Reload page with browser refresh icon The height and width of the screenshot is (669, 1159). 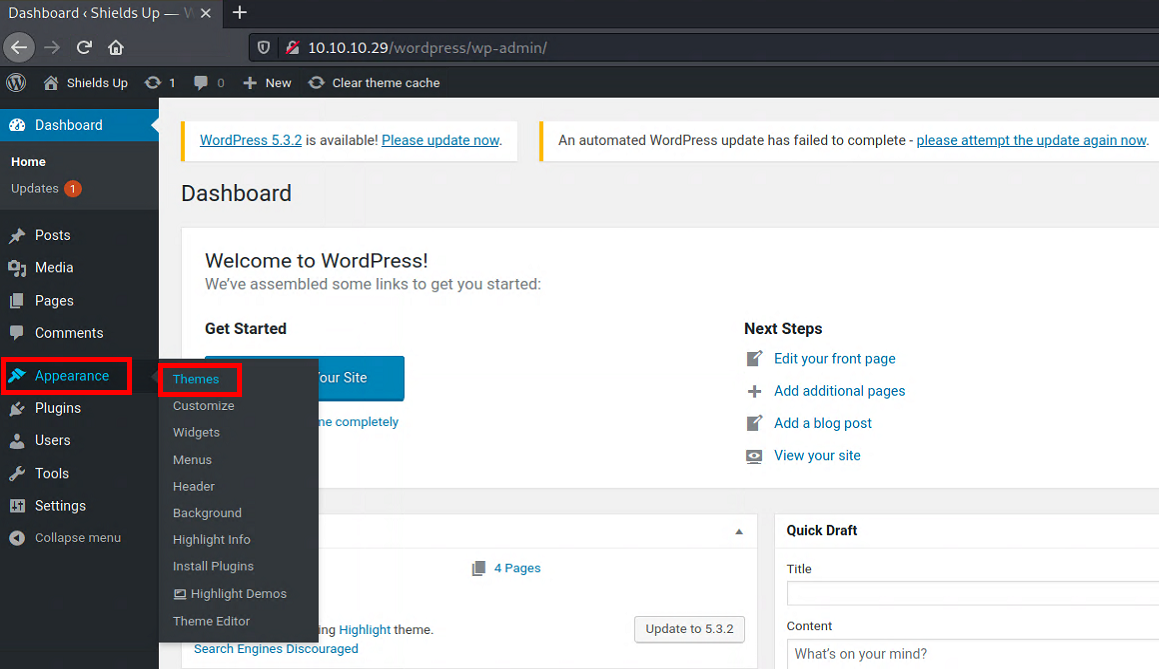(x=84, y=47)
